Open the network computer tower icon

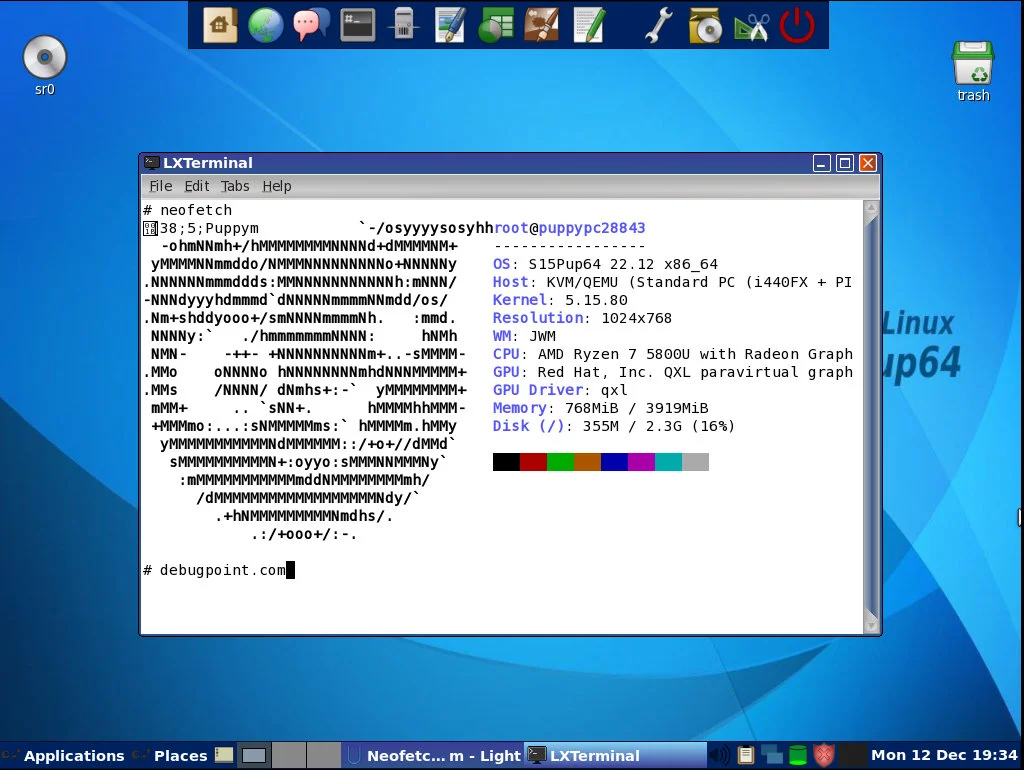pyautogui.click(x=404, y=25)
